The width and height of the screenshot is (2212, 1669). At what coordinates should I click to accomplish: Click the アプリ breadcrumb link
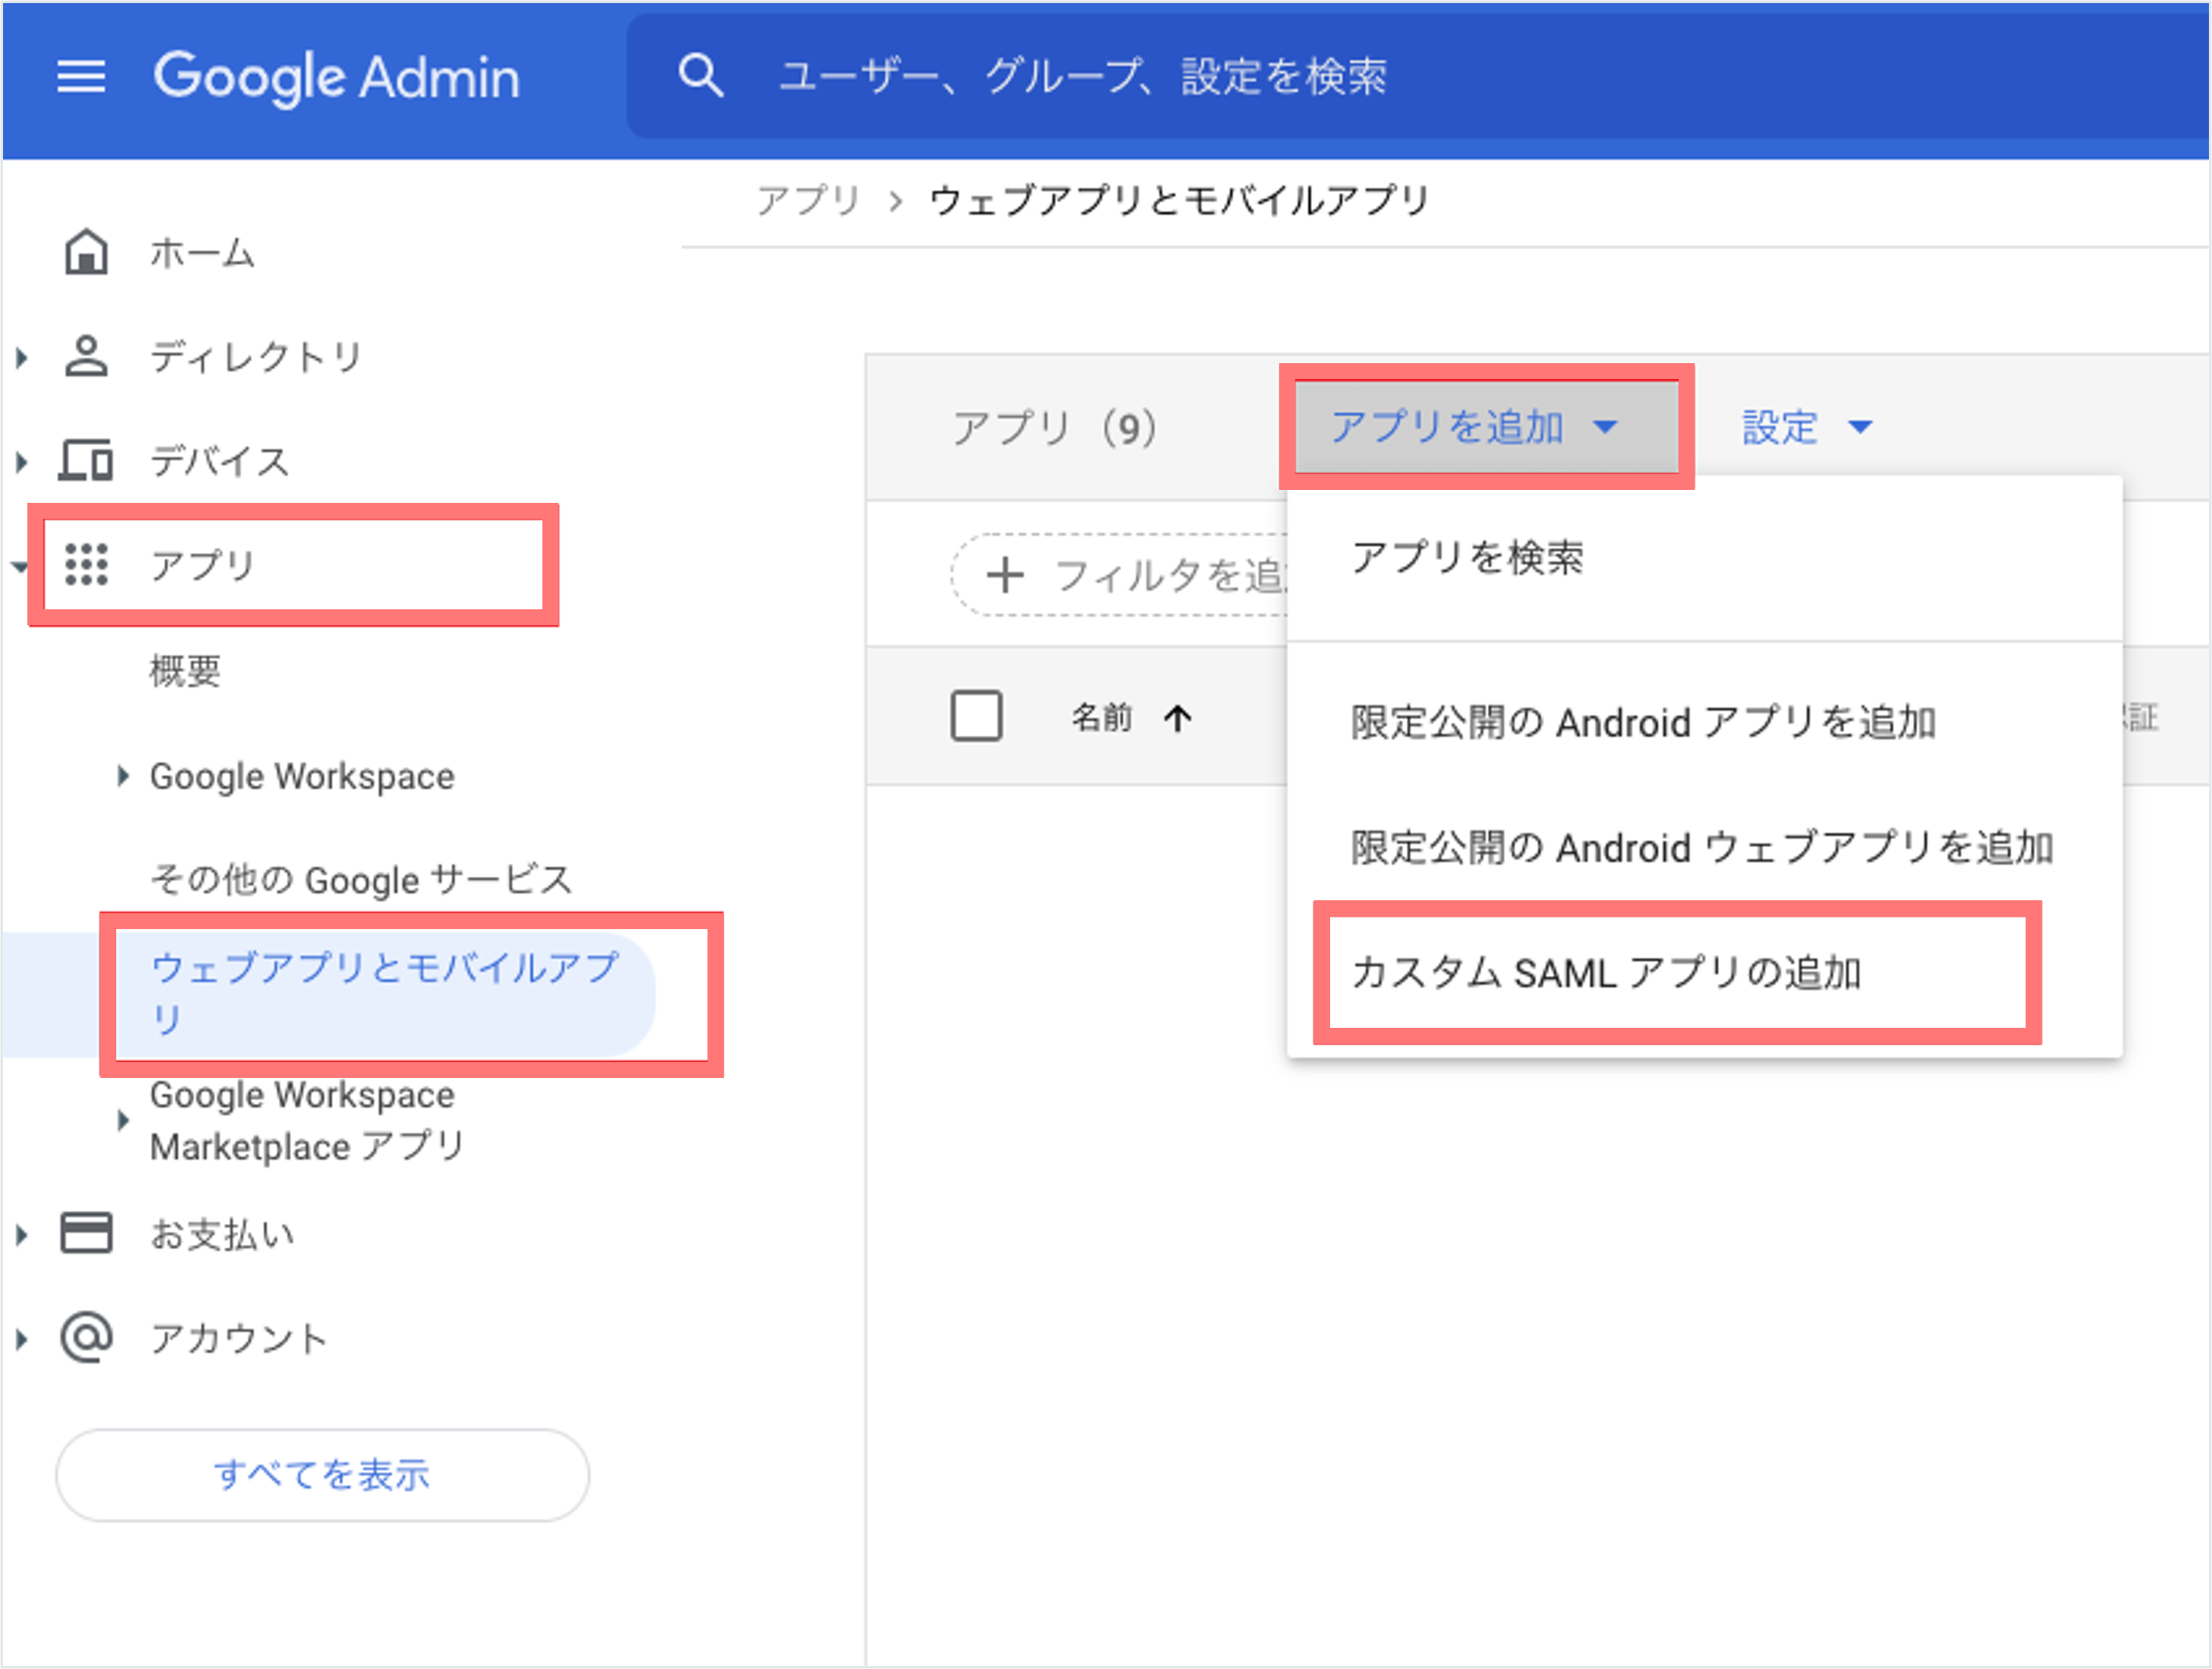pyautogui.click(x=808, y=200)
